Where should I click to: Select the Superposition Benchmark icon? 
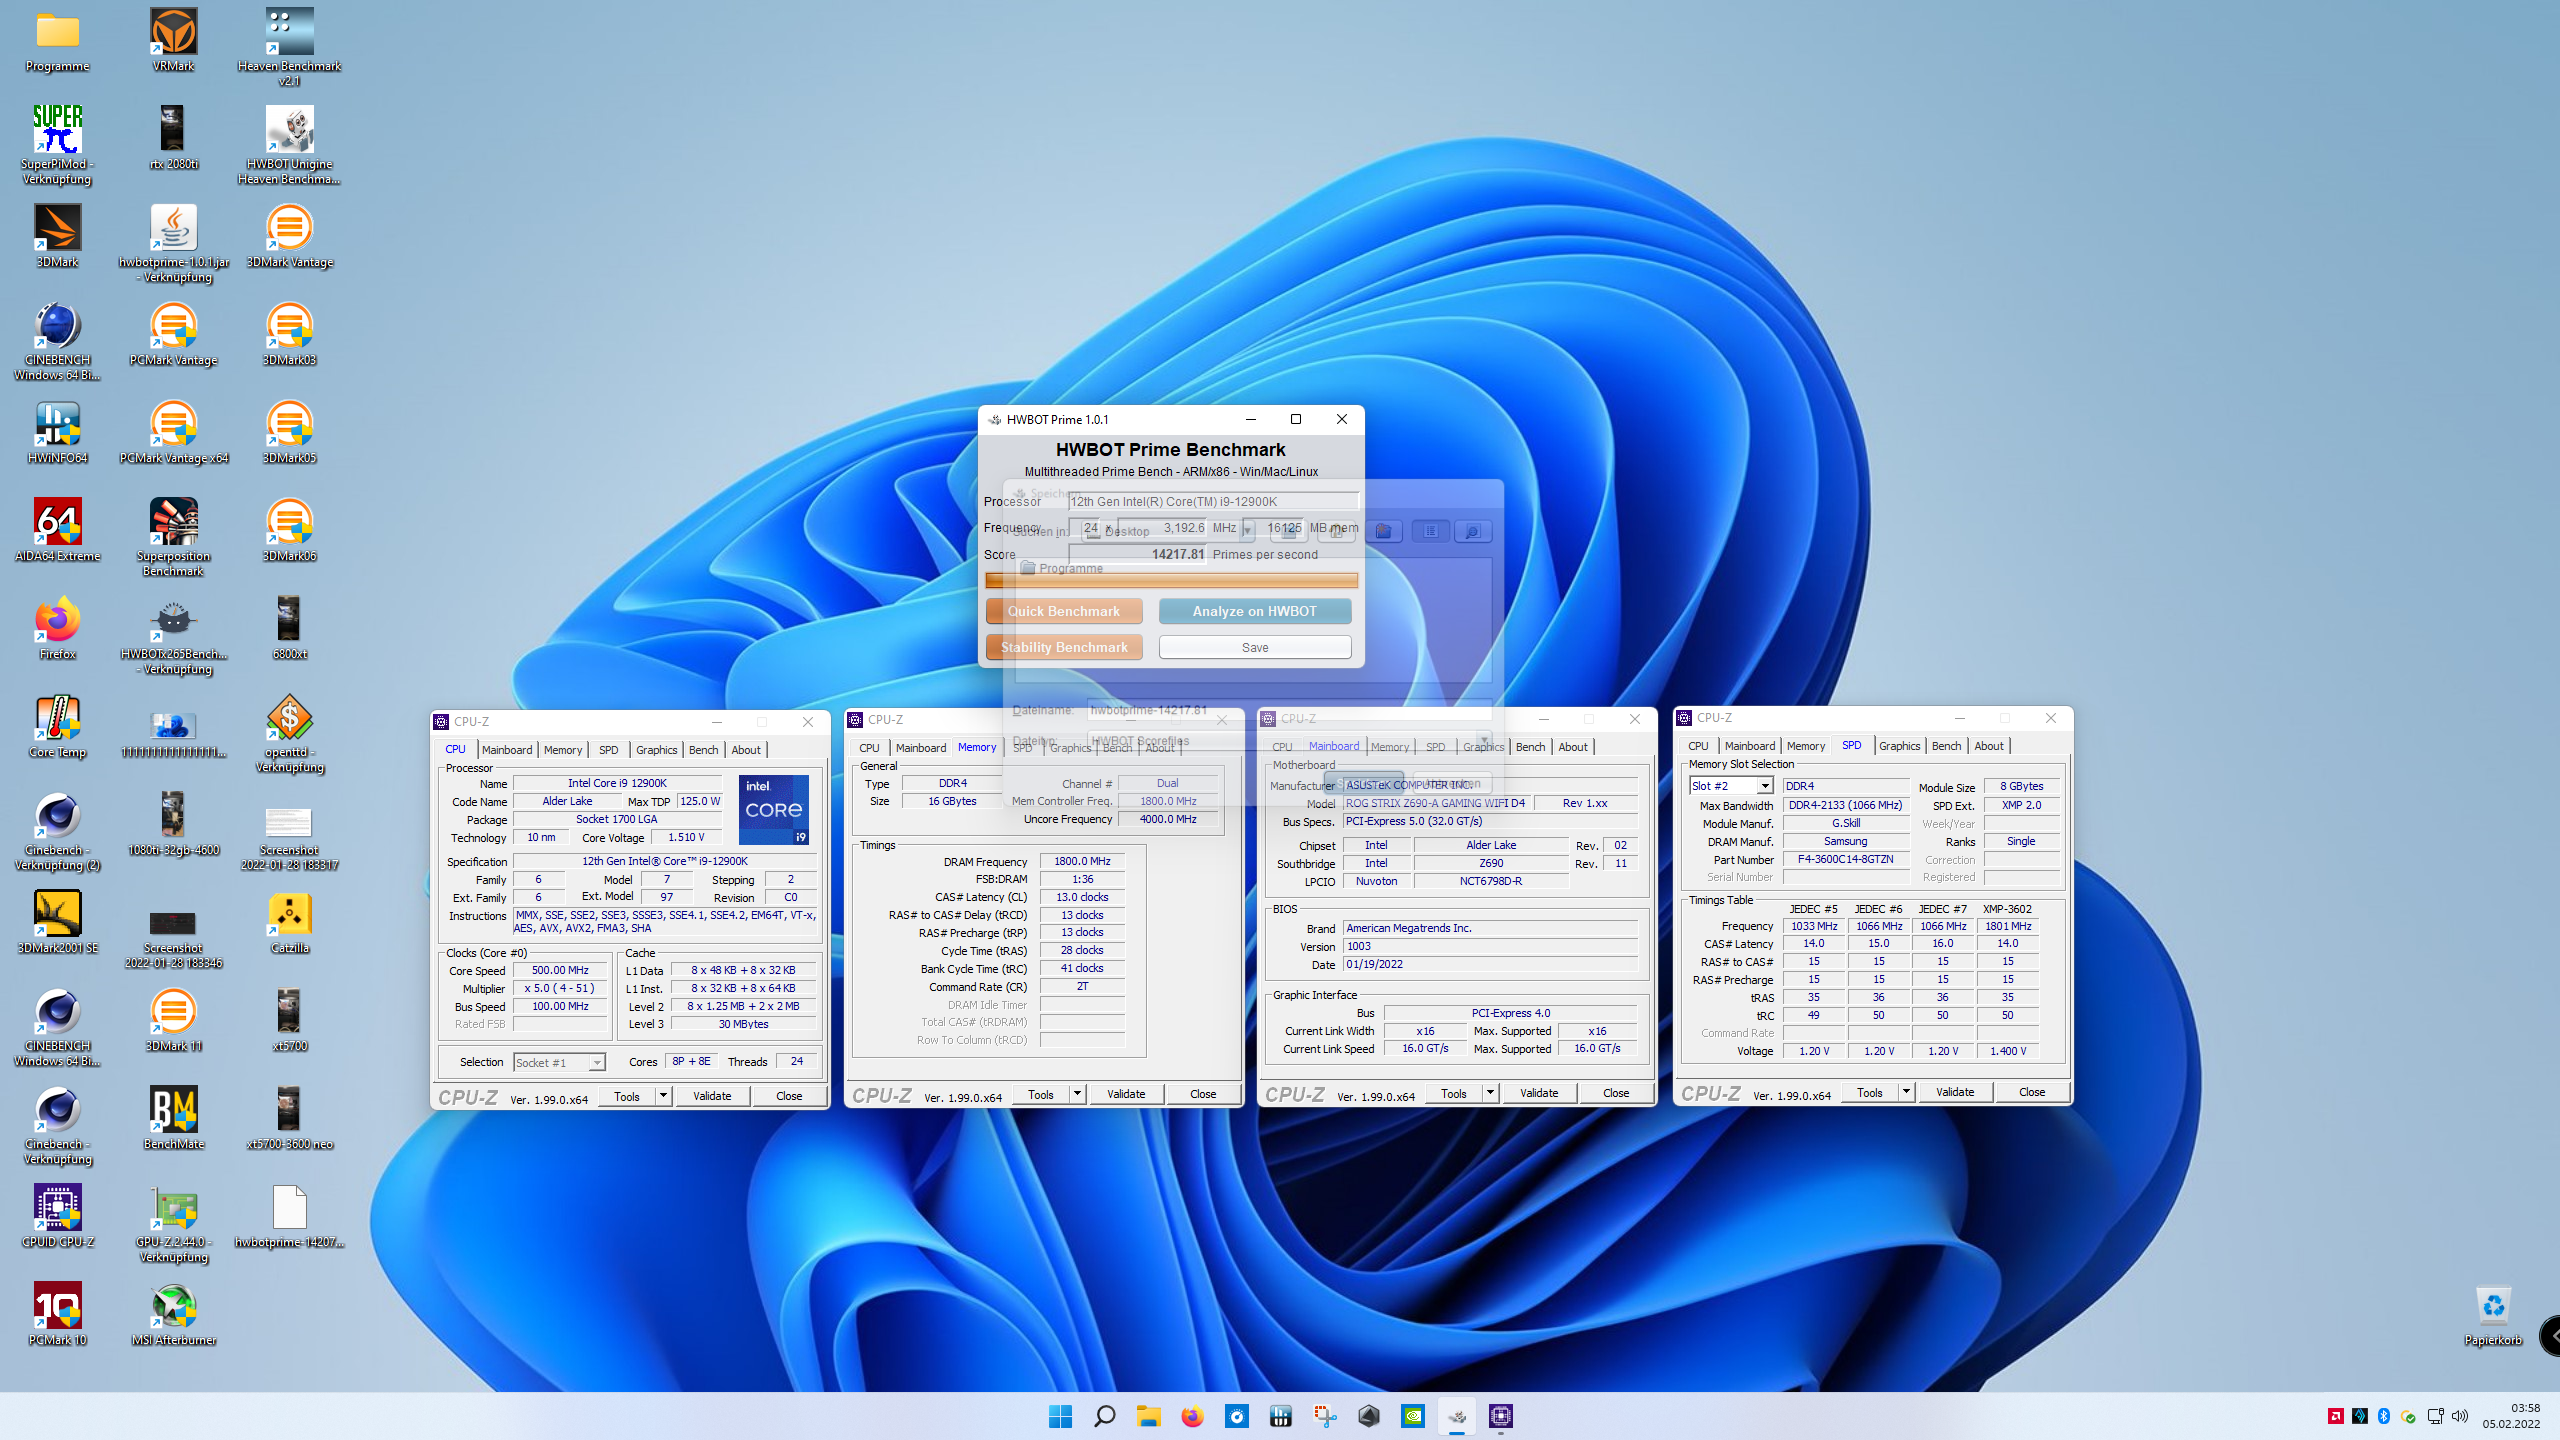pos(174,536)
